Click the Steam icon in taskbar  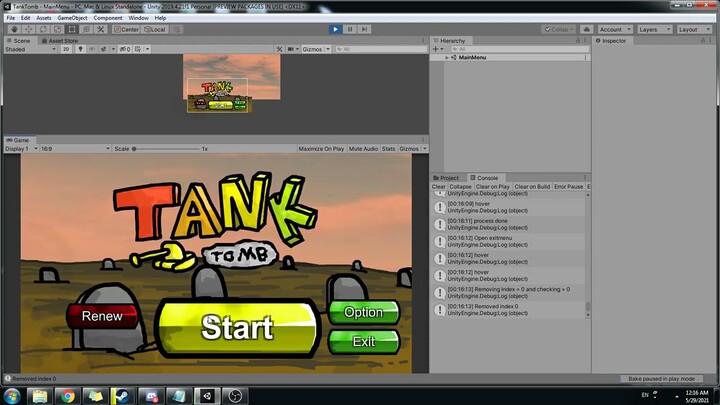point(123,396)
